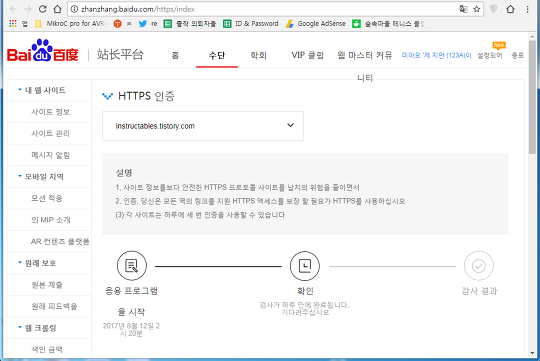
Task: Click the translate page icon in address bar
Action: pyautogui.click(x=463, y=9)
